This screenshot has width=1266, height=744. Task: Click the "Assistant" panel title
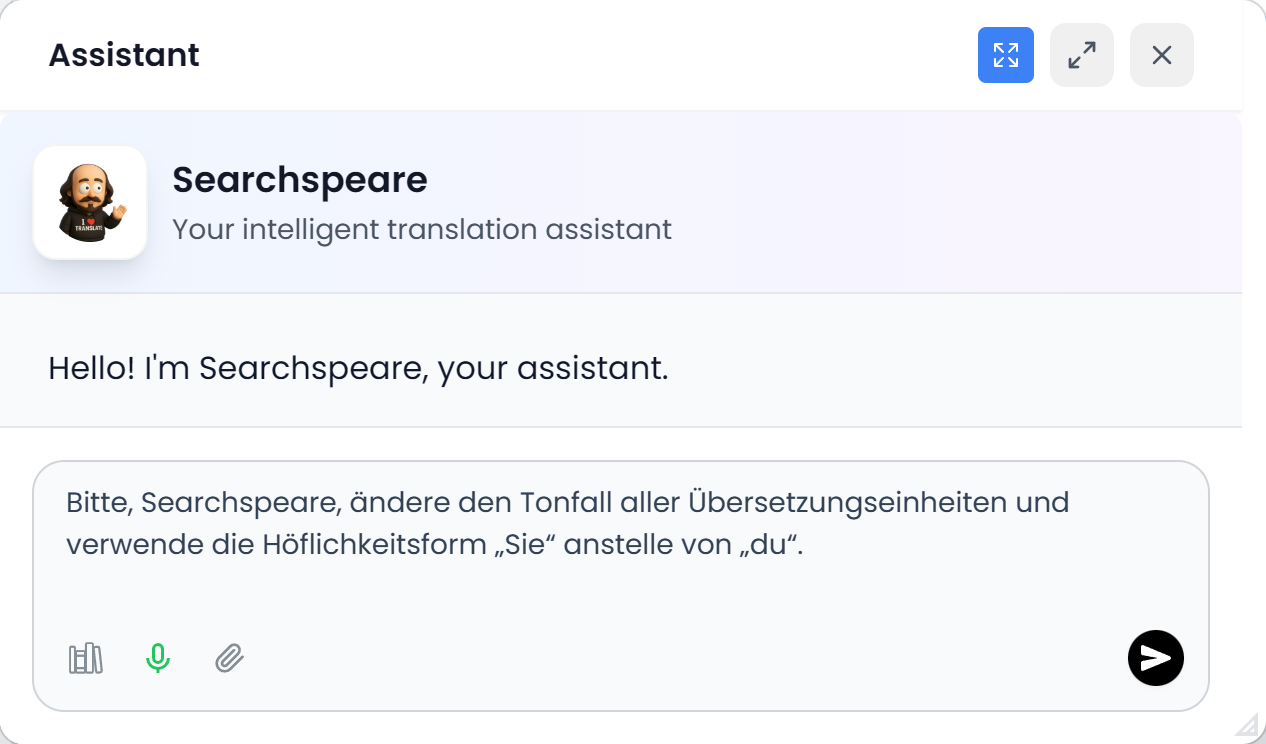(x=124, y=55)
